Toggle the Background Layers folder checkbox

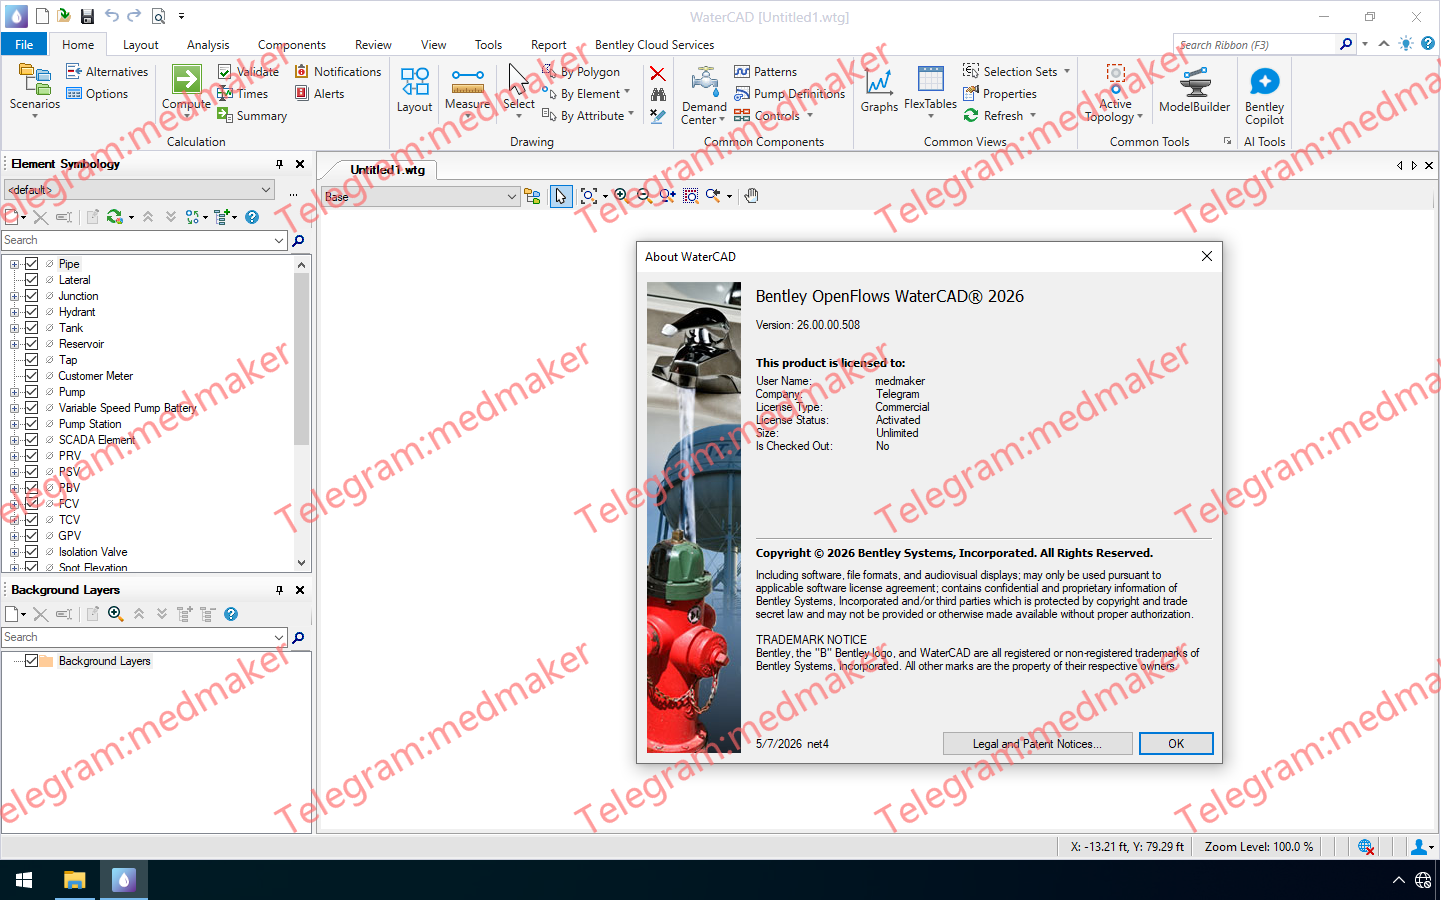coord(31,661)
